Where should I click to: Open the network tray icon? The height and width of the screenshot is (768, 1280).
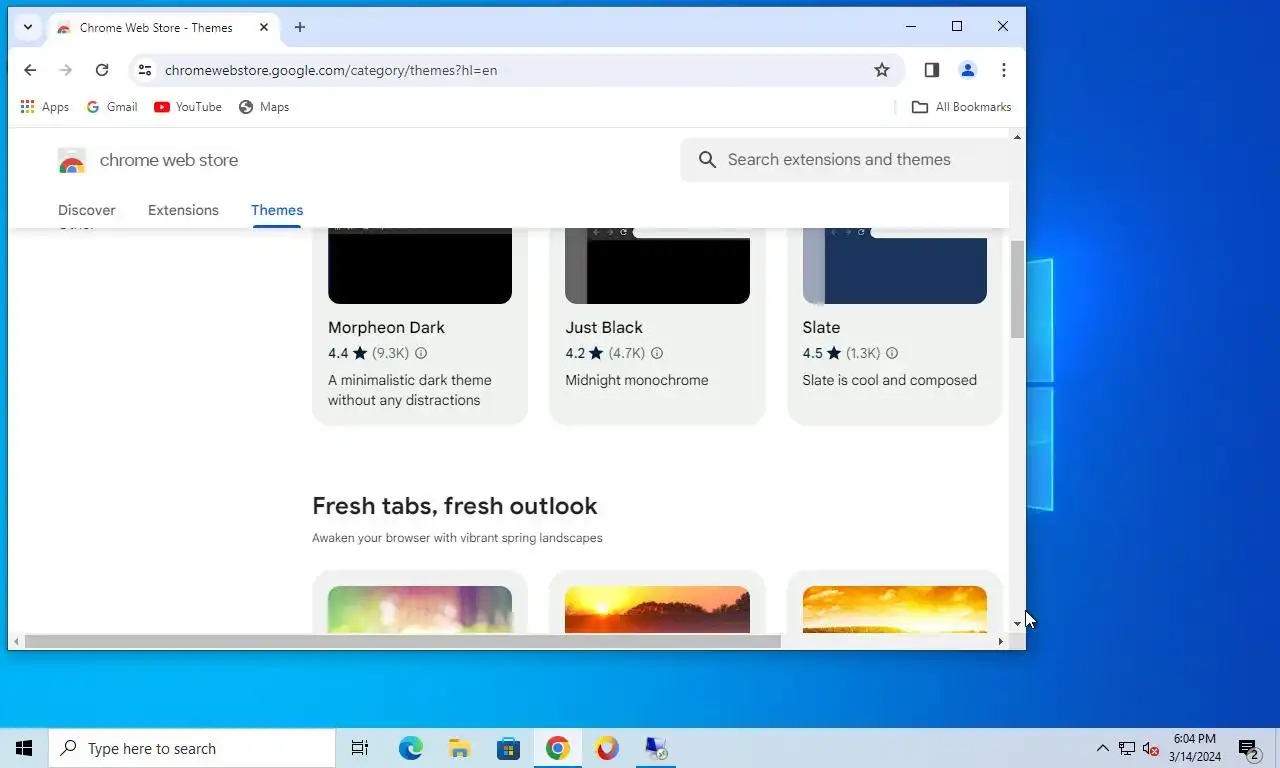[1127, 748]
